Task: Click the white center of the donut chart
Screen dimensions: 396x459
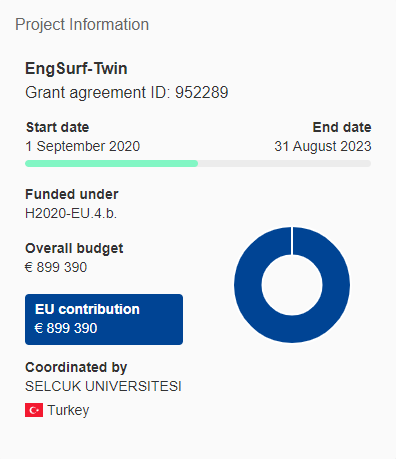Action: (292, 285)
